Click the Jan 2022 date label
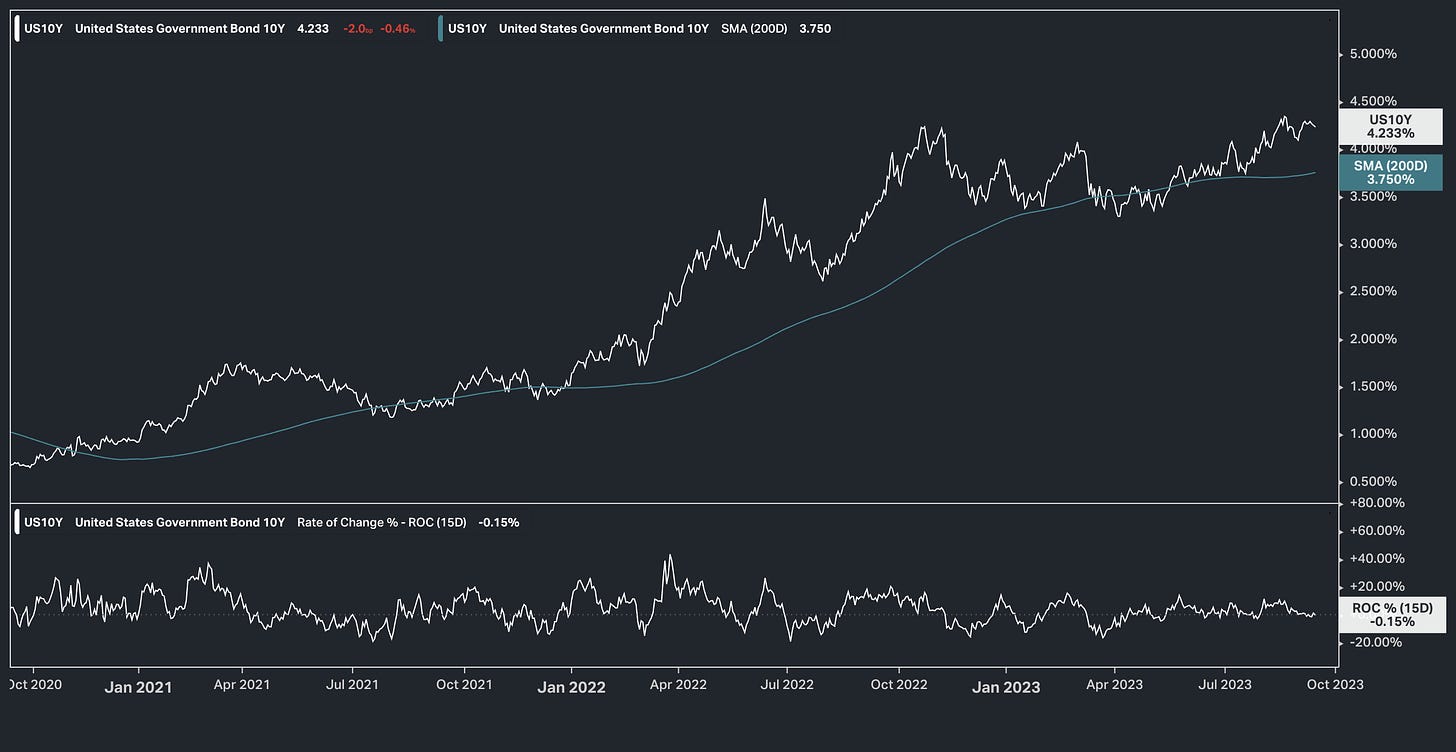This screenshot has width=1456, height=752. point(571,687)
